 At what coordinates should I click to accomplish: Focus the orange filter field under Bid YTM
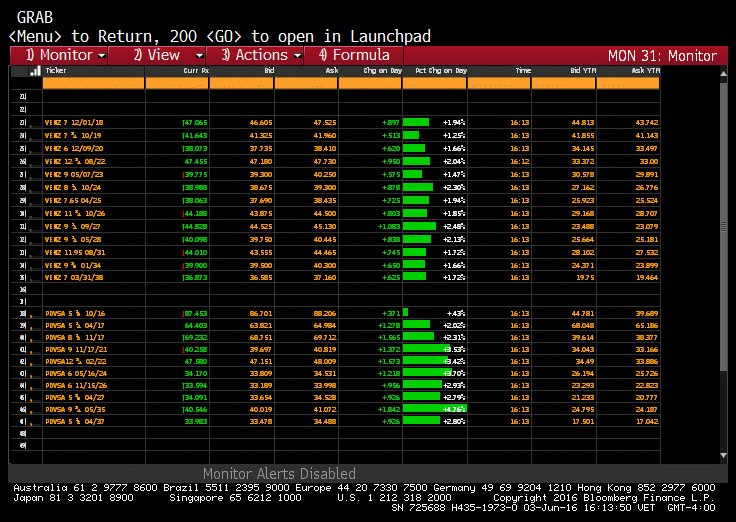click(x=564, y=84)
